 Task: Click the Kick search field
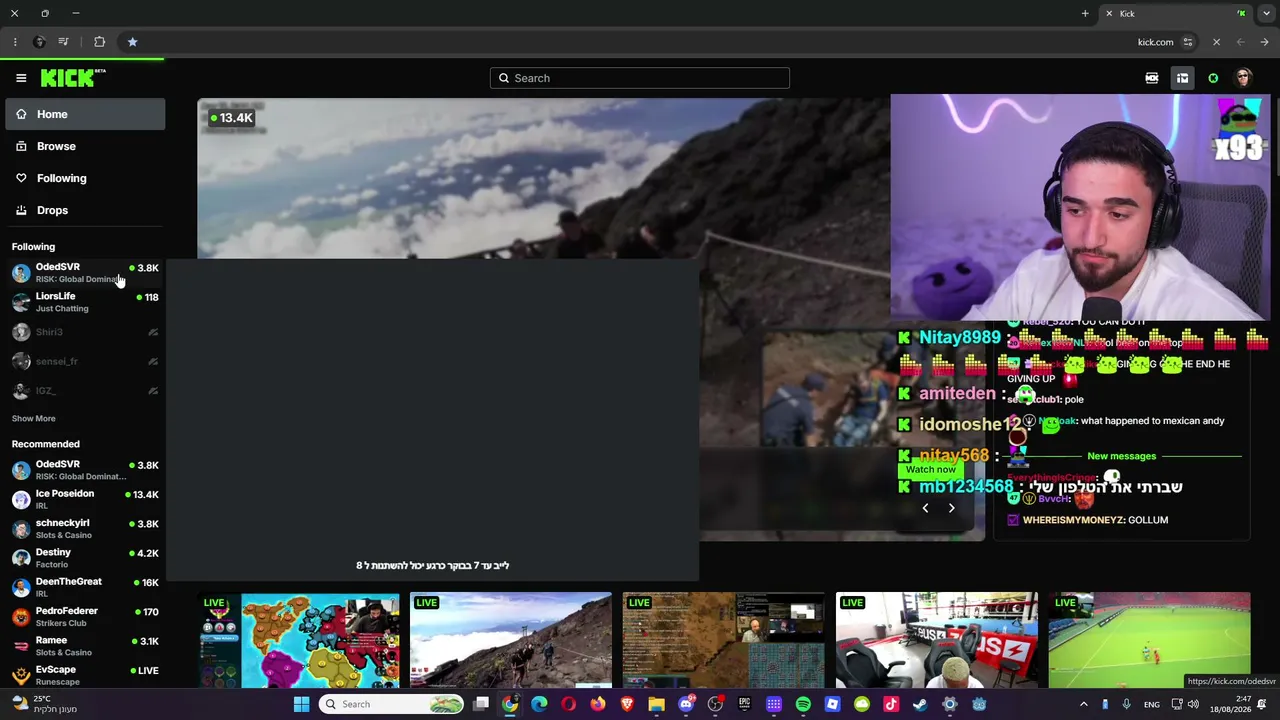pos(640,78)
